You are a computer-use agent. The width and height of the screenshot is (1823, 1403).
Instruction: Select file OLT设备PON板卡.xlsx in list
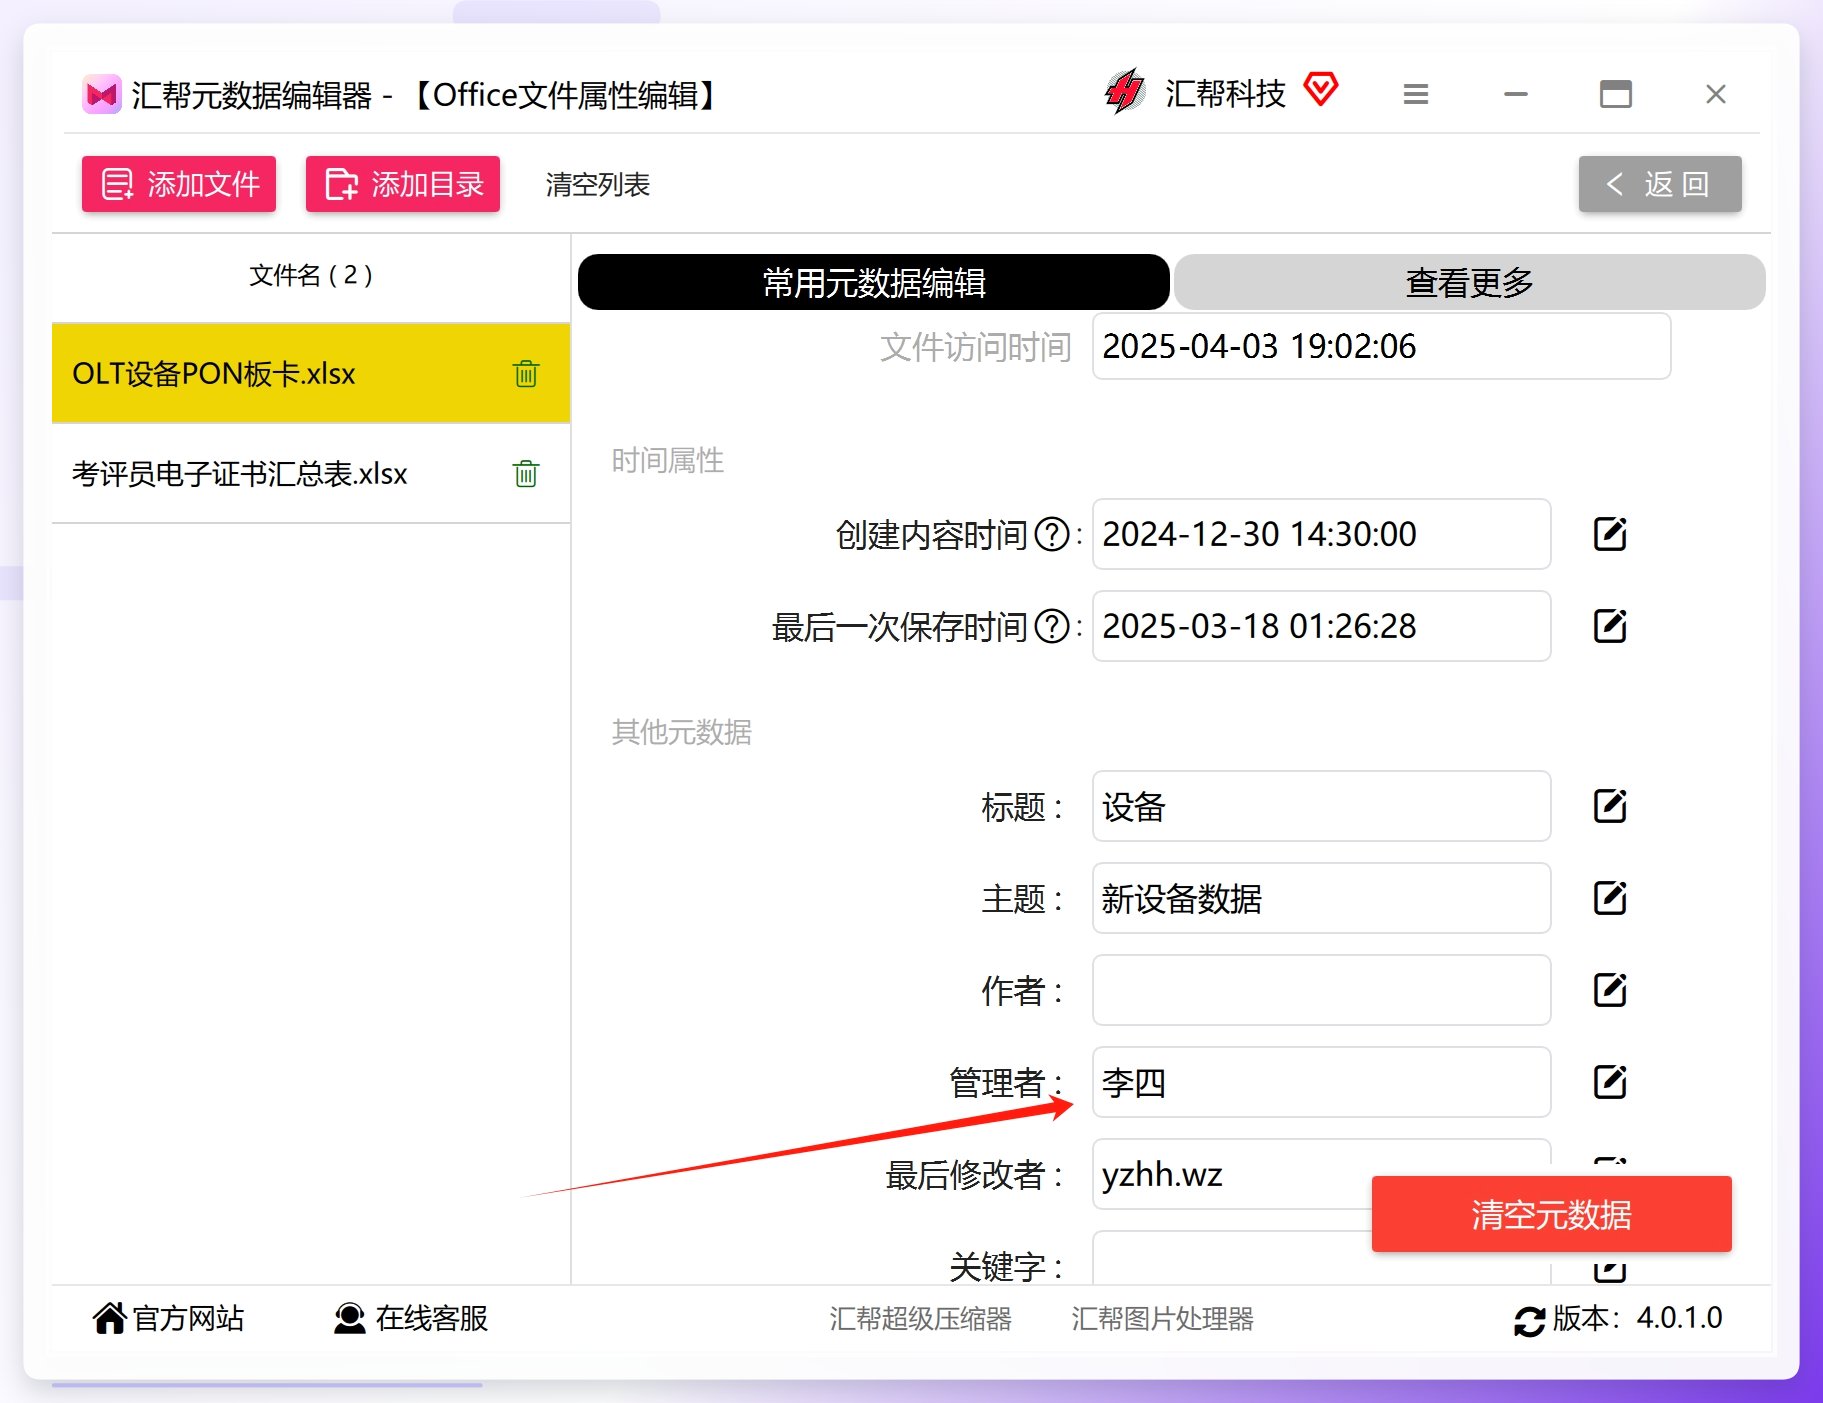311,374
